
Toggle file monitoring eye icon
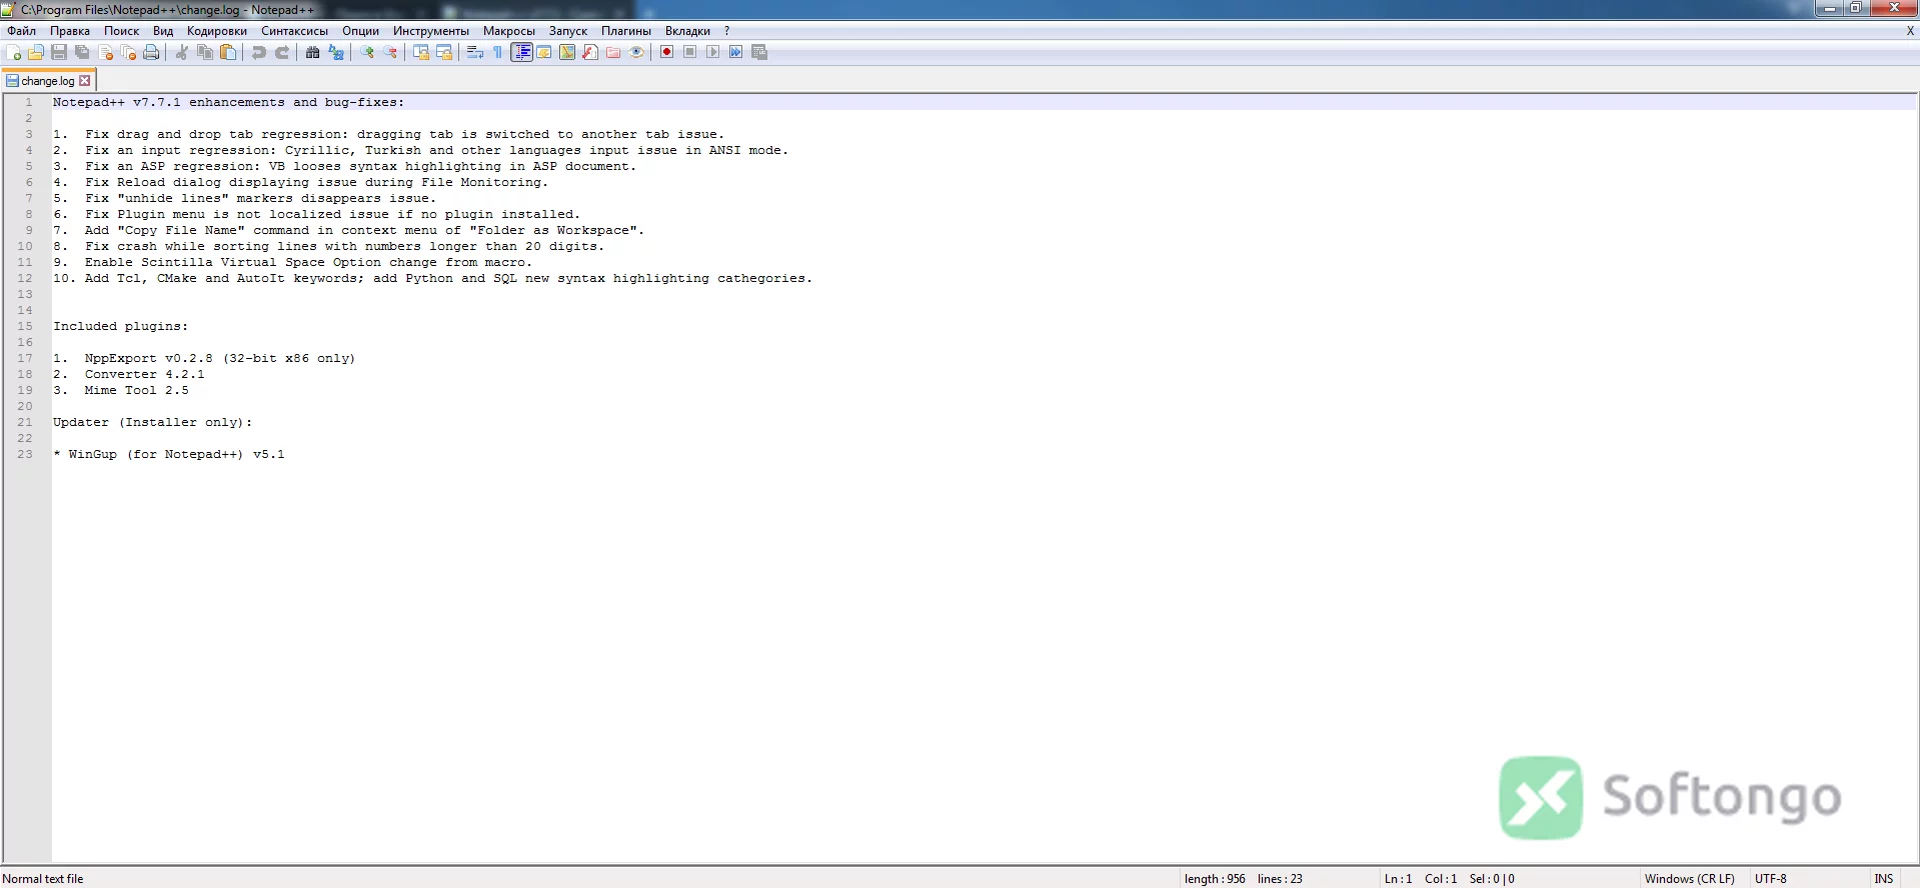click(636, 52)
